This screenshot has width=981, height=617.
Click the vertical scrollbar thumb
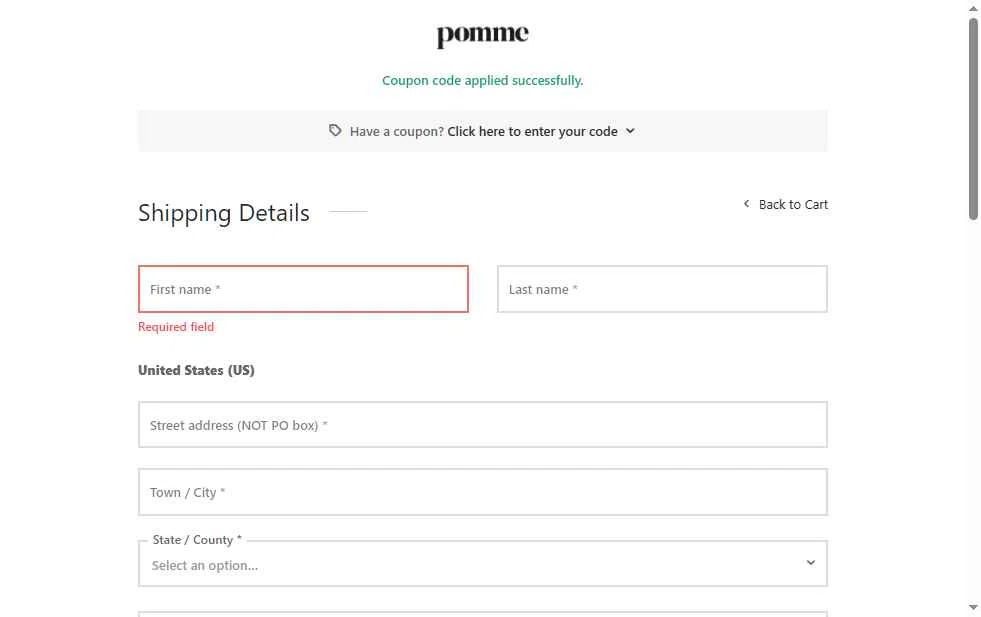pos(973,119)
